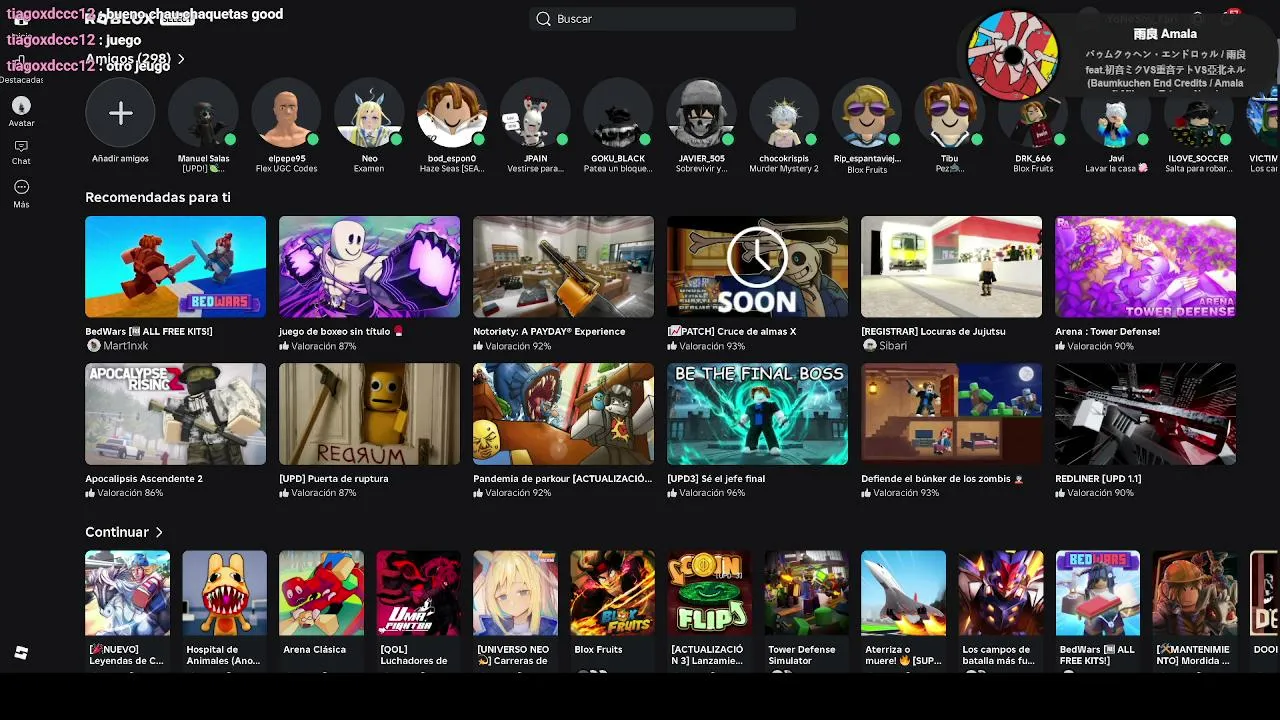
Task: Launch Leyendas de C... from Continuar row
Action: [x=127, y=593]
